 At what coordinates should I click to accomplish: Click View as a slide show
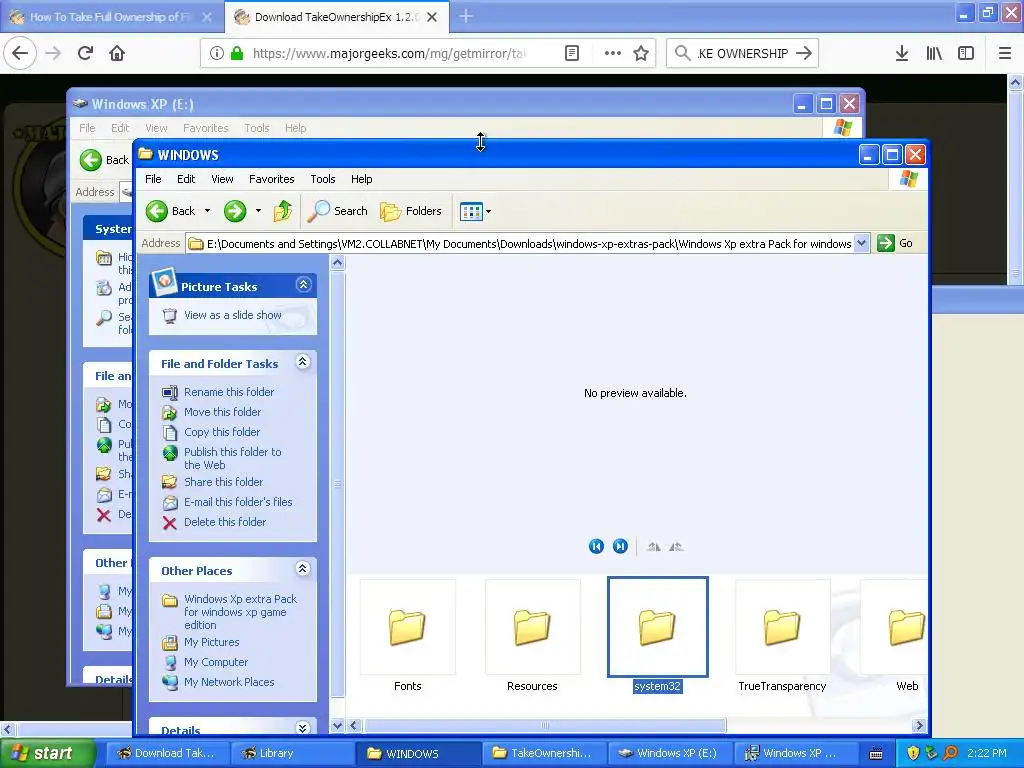click(x=232, y=315)
